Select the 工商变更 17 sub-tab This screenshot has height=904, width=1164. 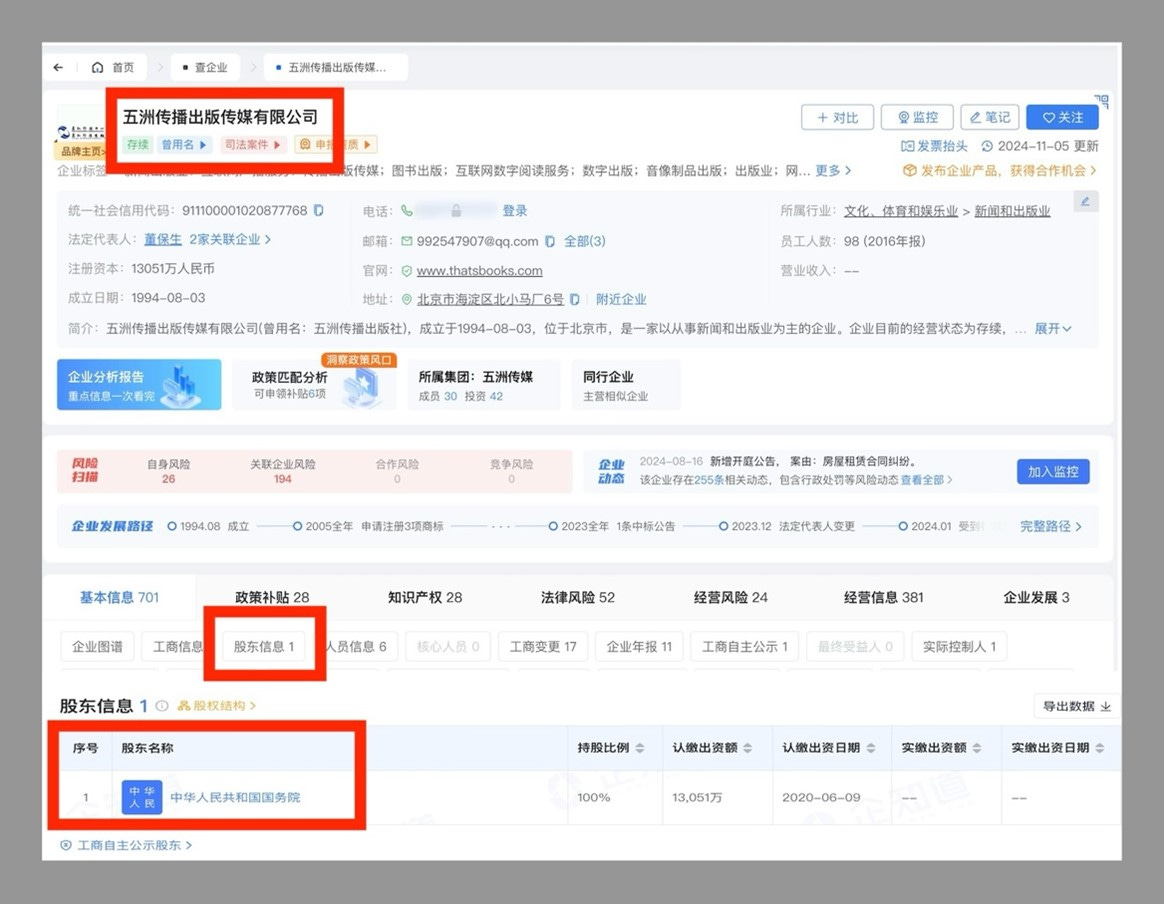pyautogui.click(x=543, y=646)
